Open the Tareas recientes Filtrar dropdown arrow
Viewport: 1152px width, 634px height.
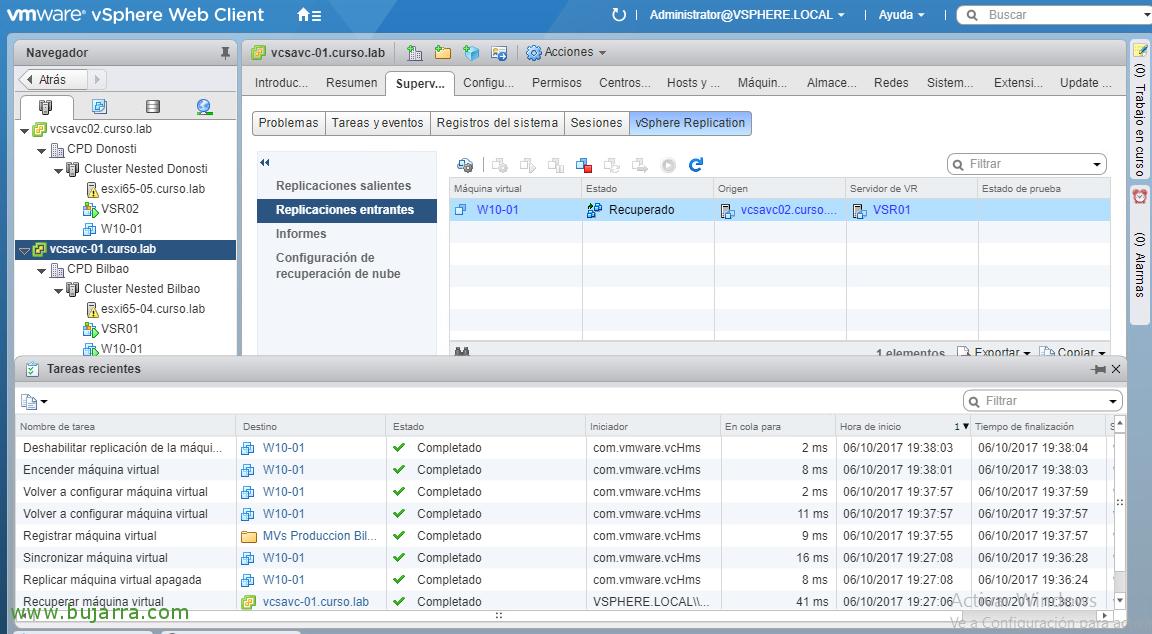tap(1112, 401)
